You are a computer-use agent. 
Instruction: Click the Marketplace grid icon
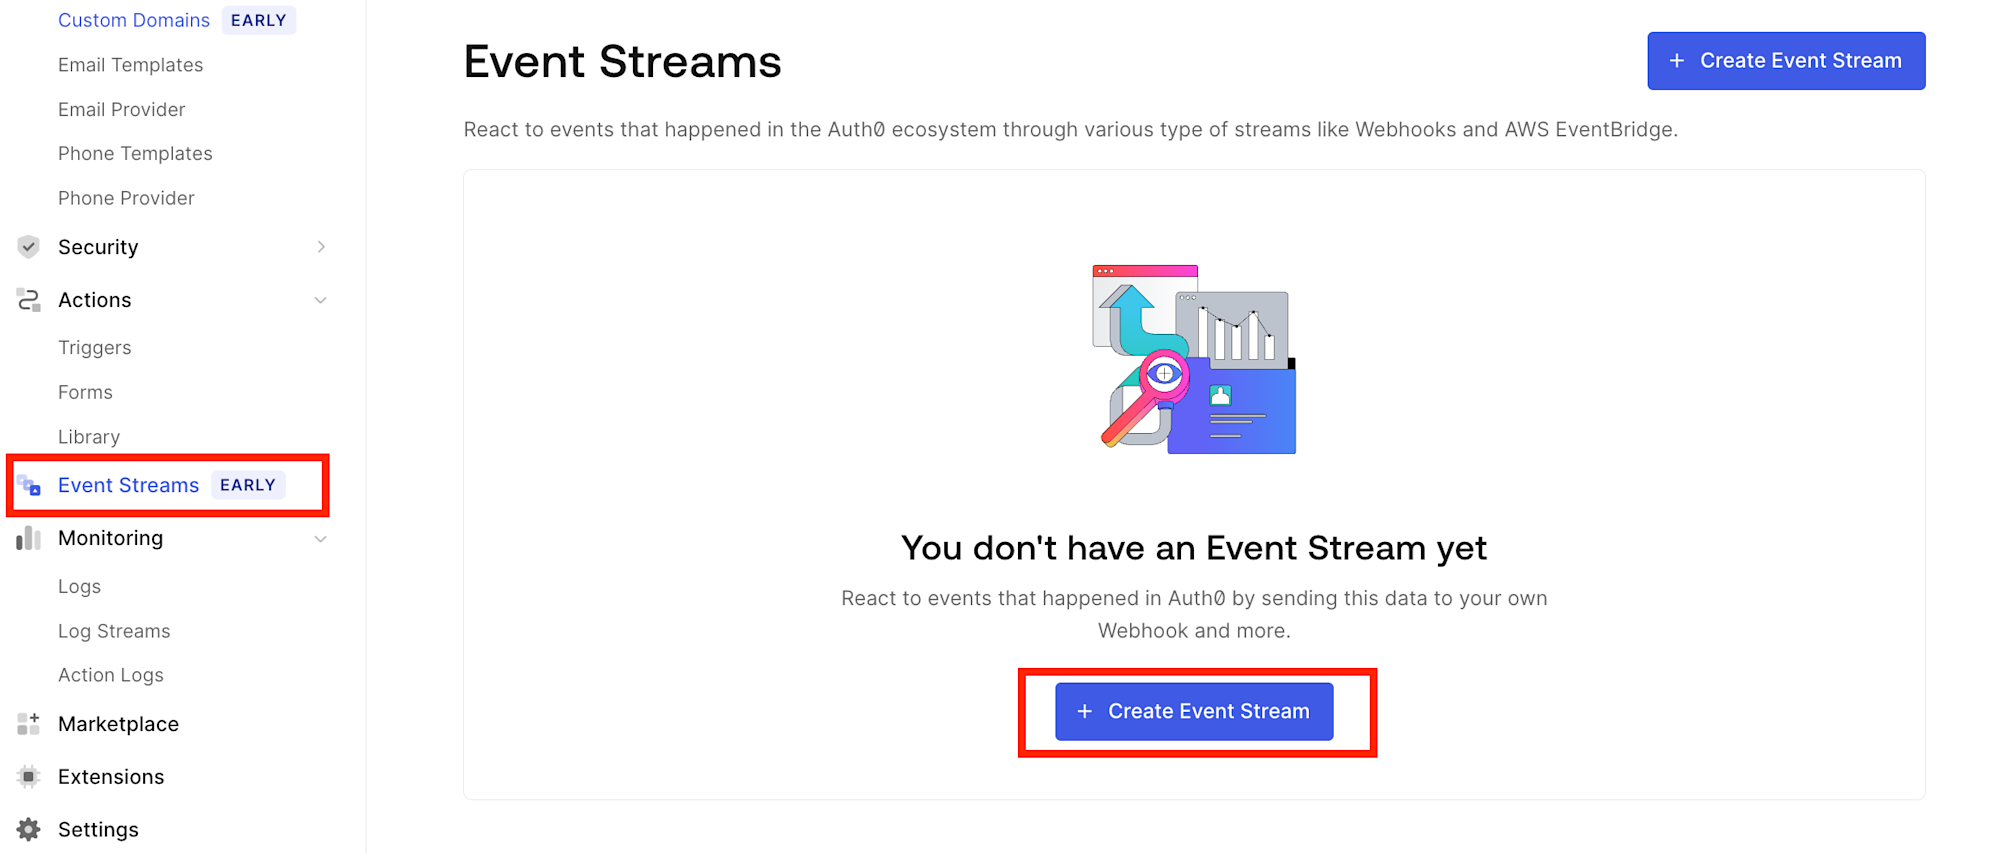point(29,724)
